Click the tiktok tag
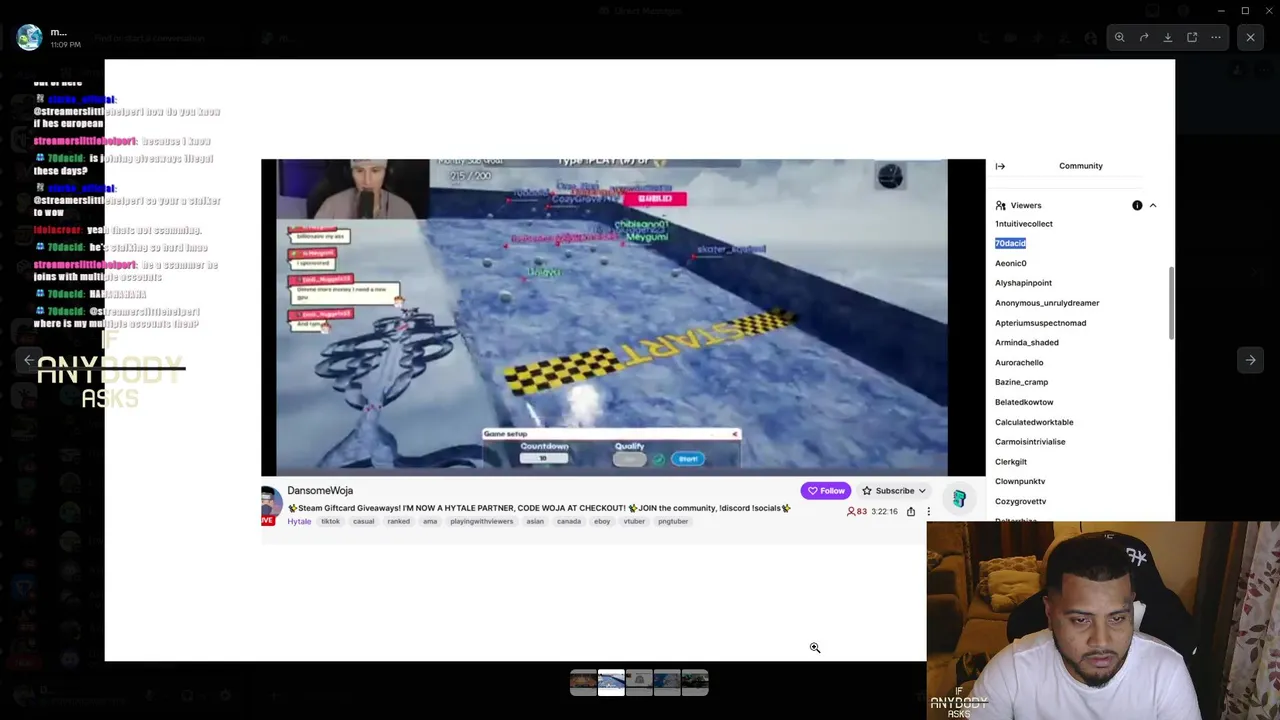The width and height of the screenshot is (1280, 720). coord(330,521)
